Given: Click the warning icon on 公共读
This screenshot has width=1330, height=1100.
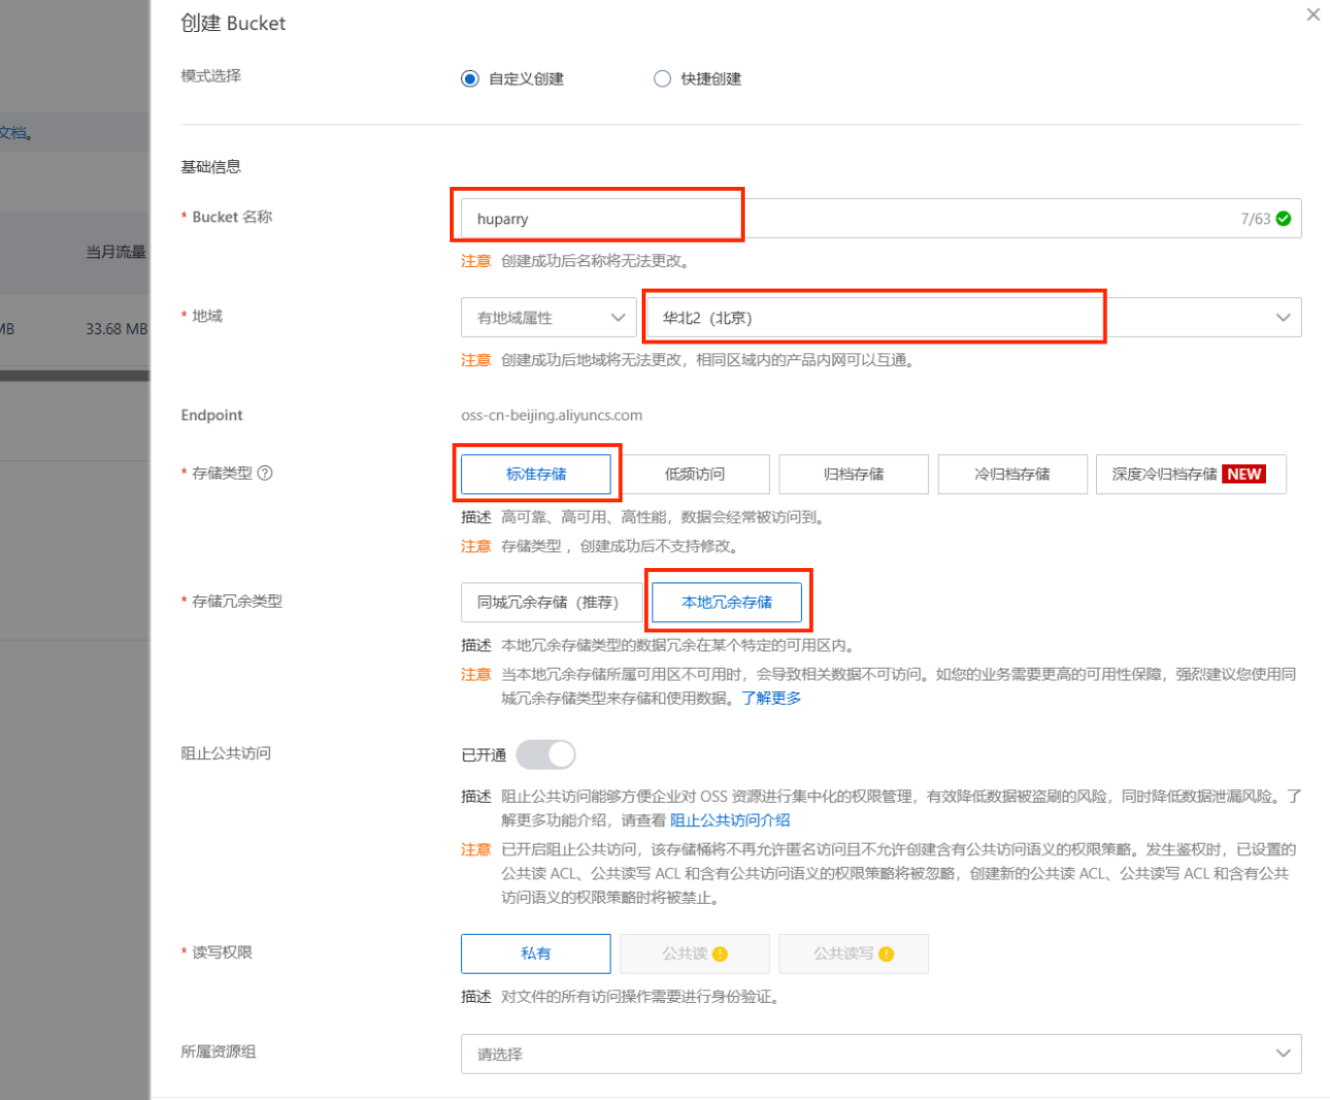Looking at the screenshot, I should [720, 954].
